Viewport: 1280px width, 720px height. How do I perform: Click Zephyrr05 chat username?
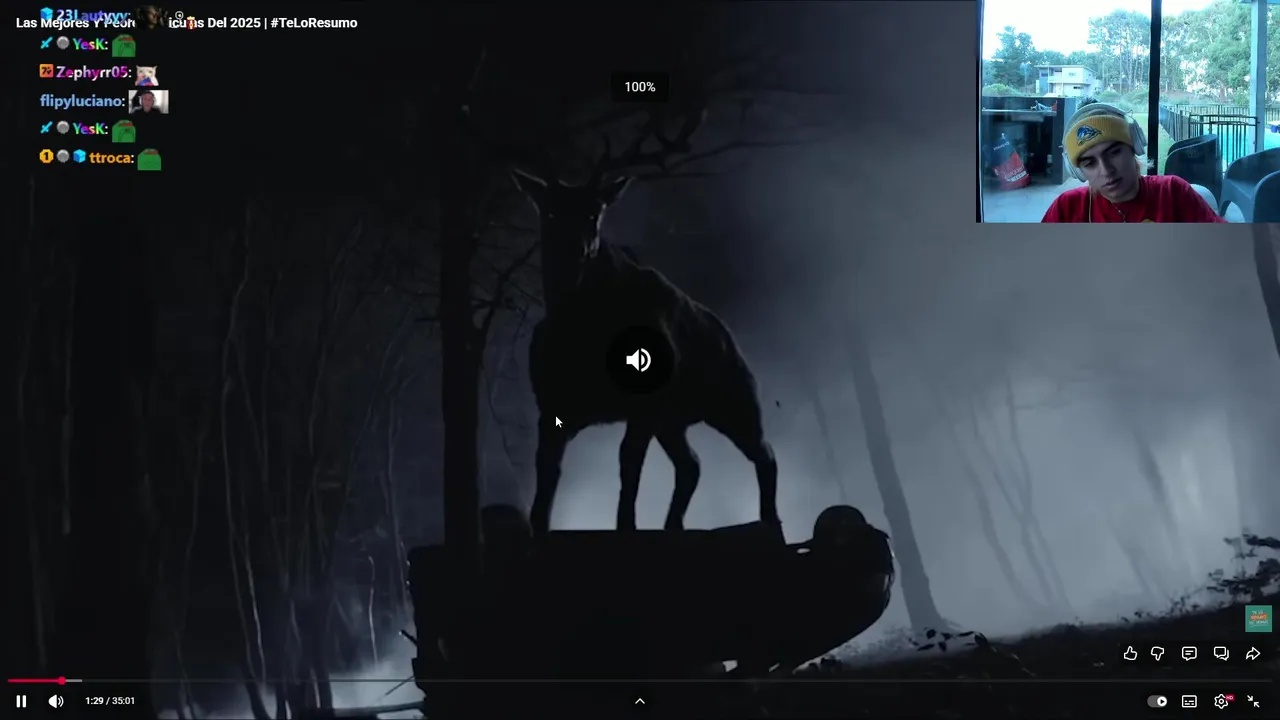click(x=92, y=73)
